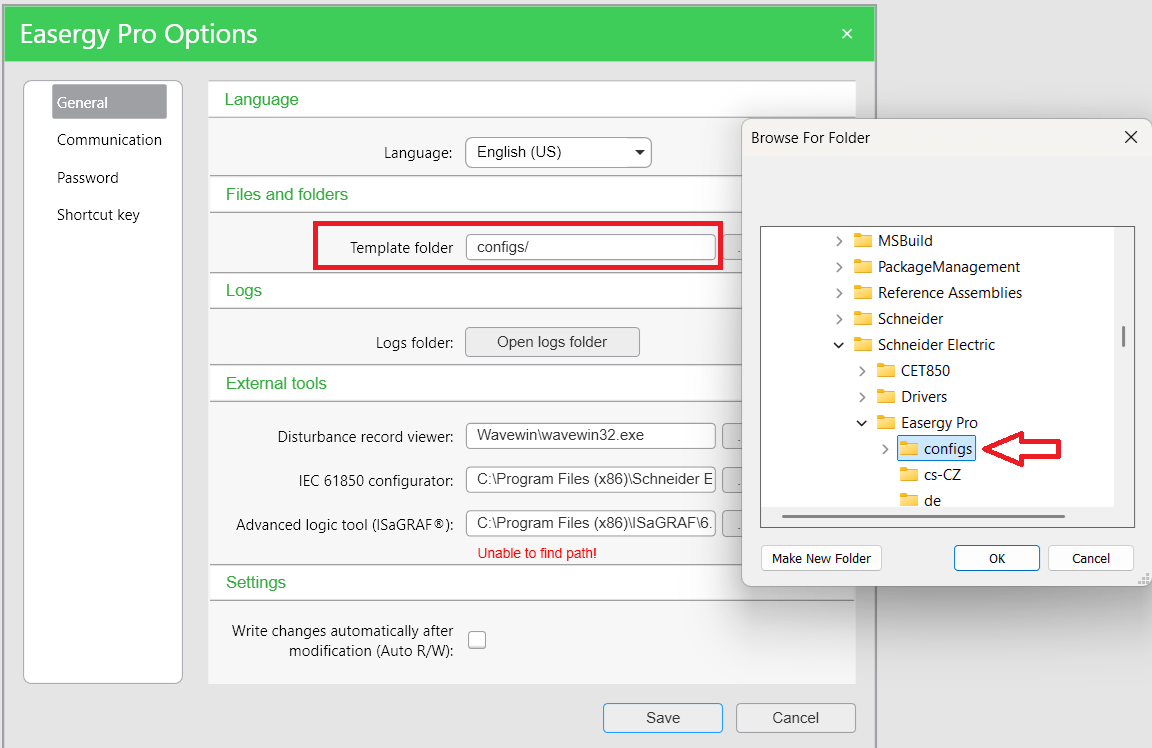Click the folder tree vertical scrollbar thumb
This screenshot has height=748, width=1152.
coord(1123,337)
